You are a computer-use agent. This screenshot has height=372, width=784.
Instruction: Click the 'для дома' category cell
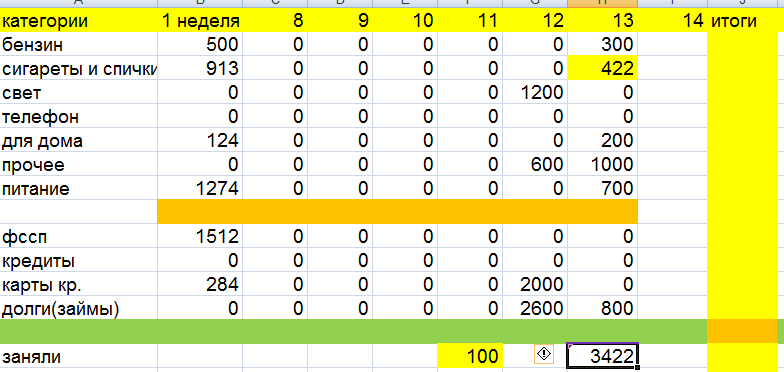[x=78, y=140]
